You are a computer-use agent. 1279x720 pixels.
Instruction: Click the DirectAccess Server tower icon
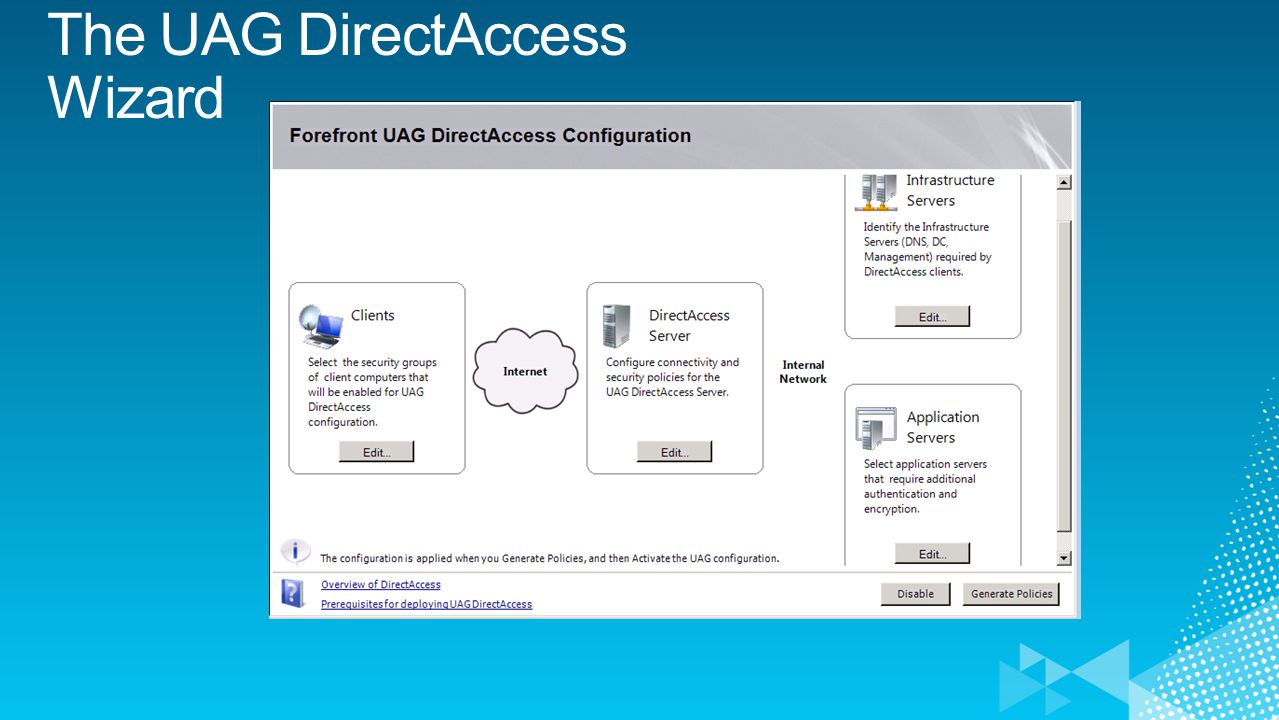pos(616,326)
